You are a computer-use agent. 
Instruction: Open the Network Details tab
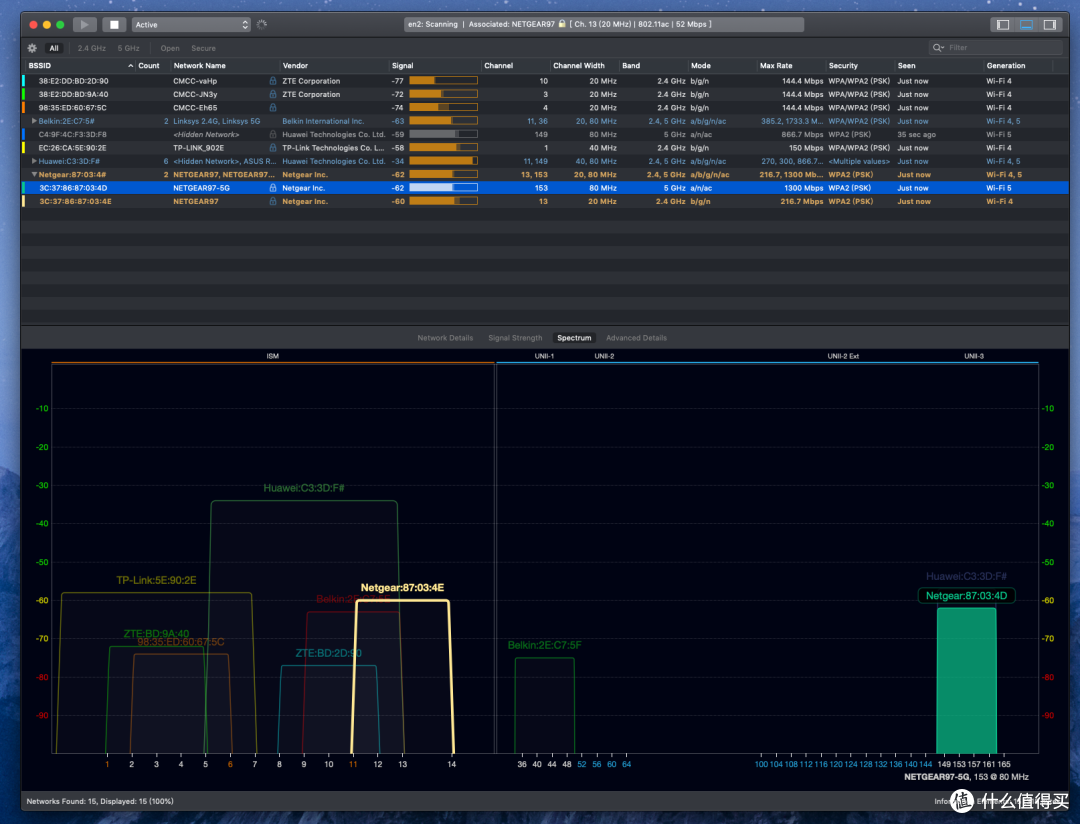(445, 338)
